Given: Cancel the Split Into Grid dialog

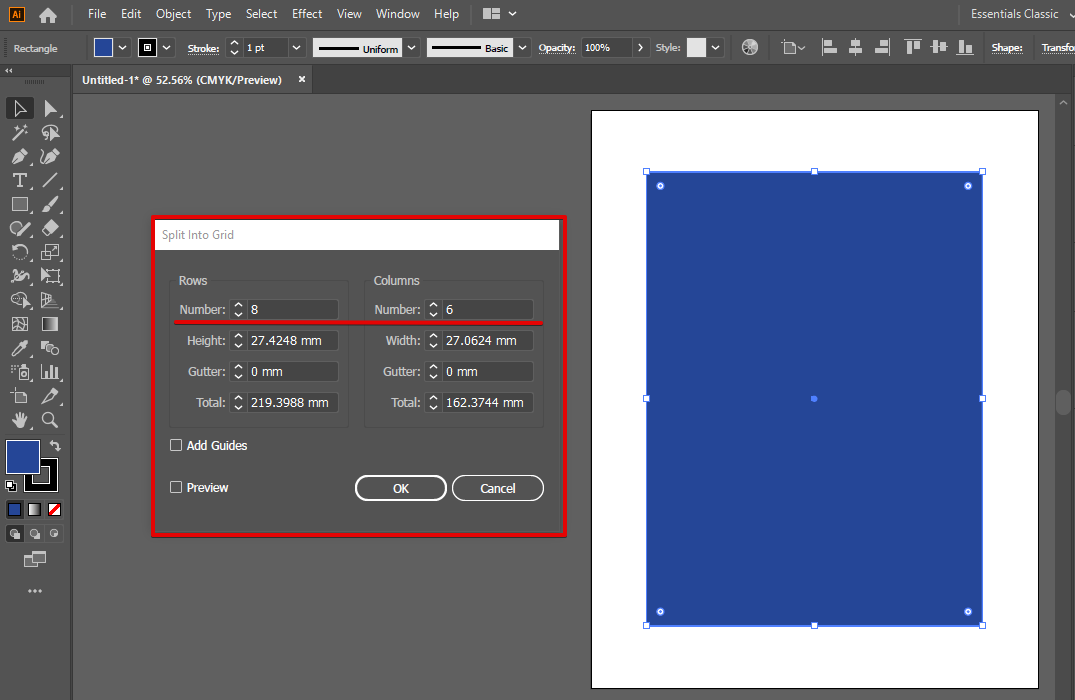Looking at the screenshot, I should point(497,488).
